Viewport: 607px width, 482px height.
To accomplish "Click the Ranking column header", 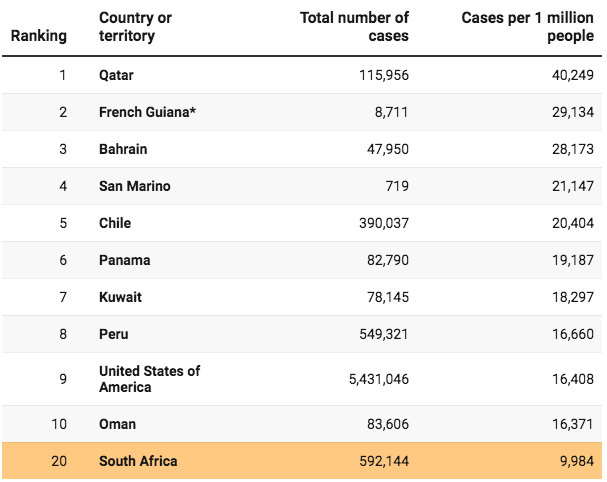I will point(38,36).
